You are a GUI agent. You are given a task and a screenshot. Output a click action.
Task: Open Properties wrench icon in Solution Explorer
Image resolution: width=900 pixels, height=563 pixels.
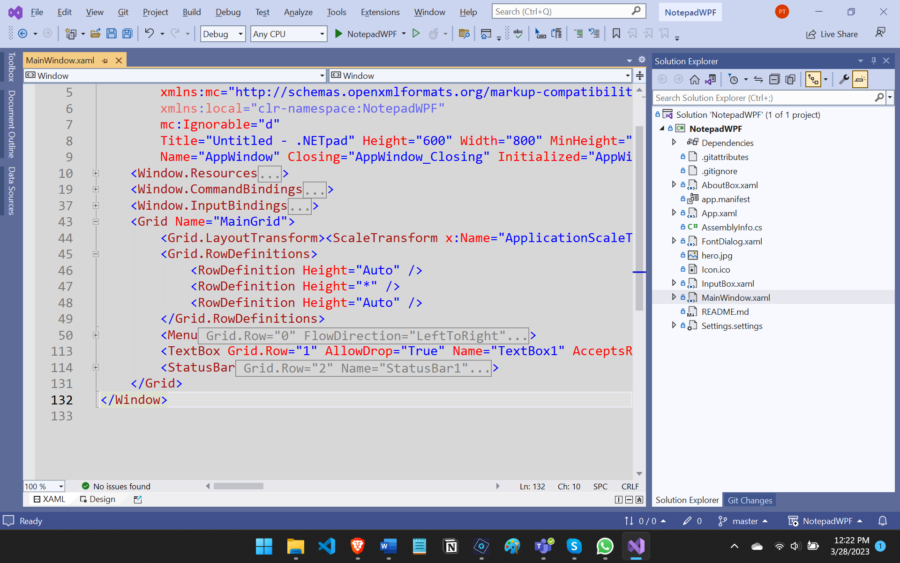[x=844, y=79]
